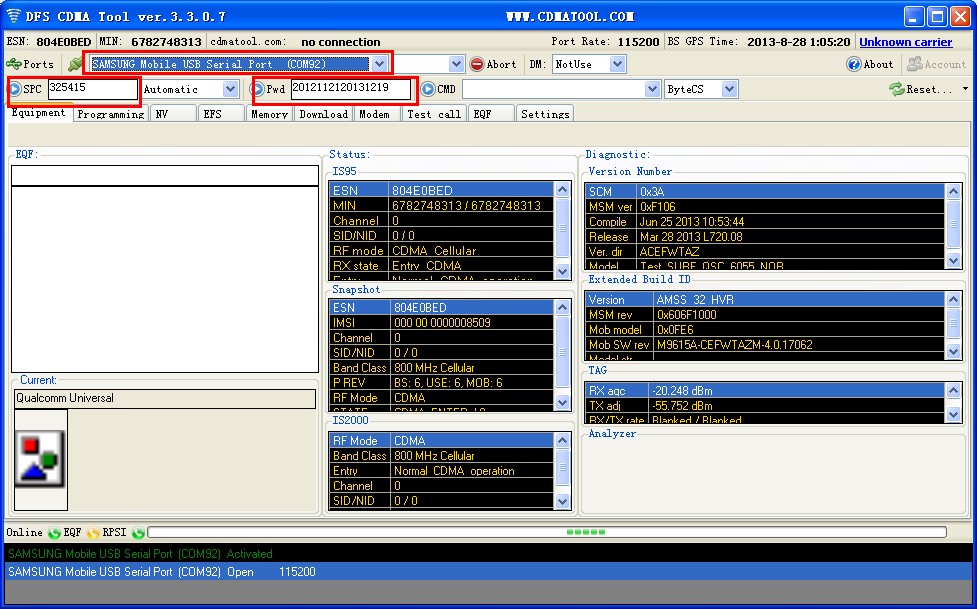Click the green progress bar indicator
Image resolution: width=977 pixels, height=609 pixels.
pyautogui.click(x=586, y=532)
